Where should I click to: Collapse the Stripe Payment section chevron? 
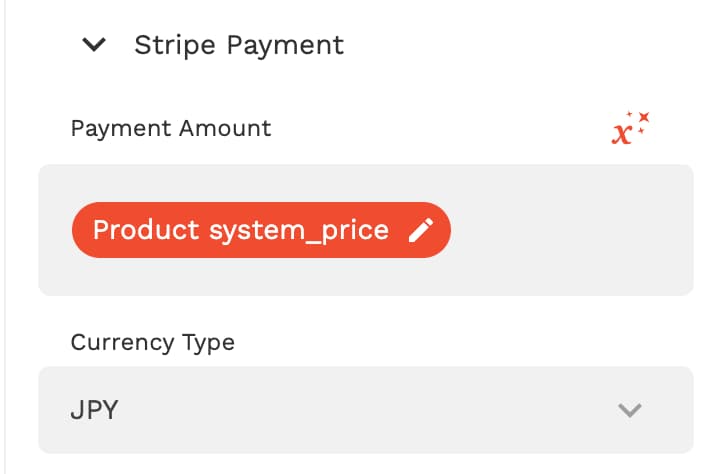(94, 45)
